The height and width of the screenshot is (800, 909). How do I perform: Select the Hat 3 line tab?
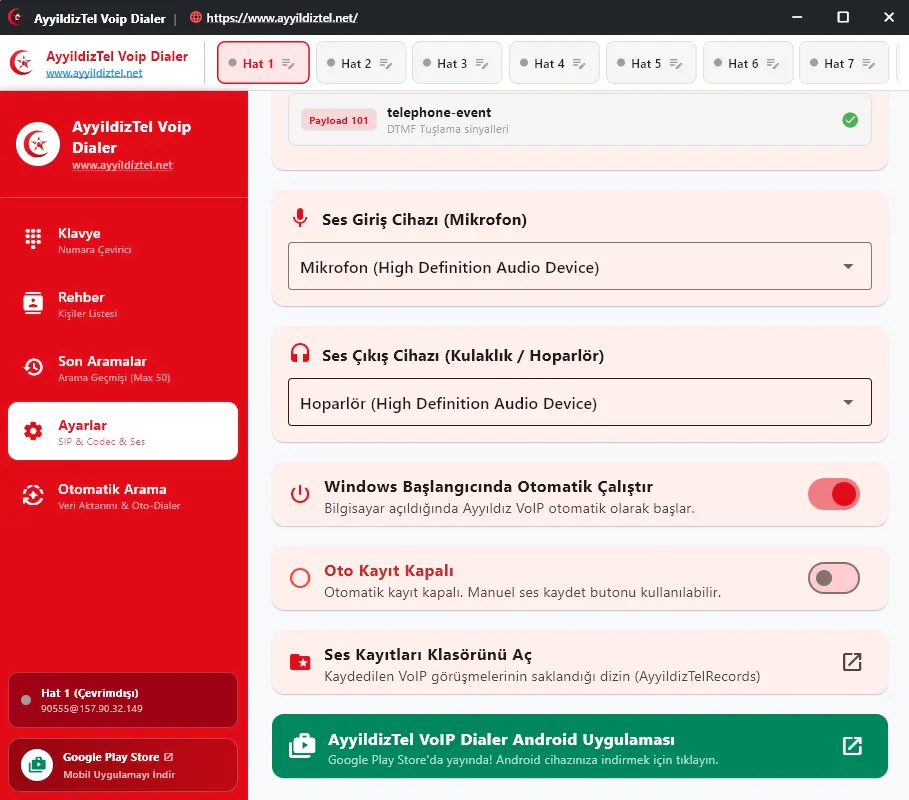457,63
